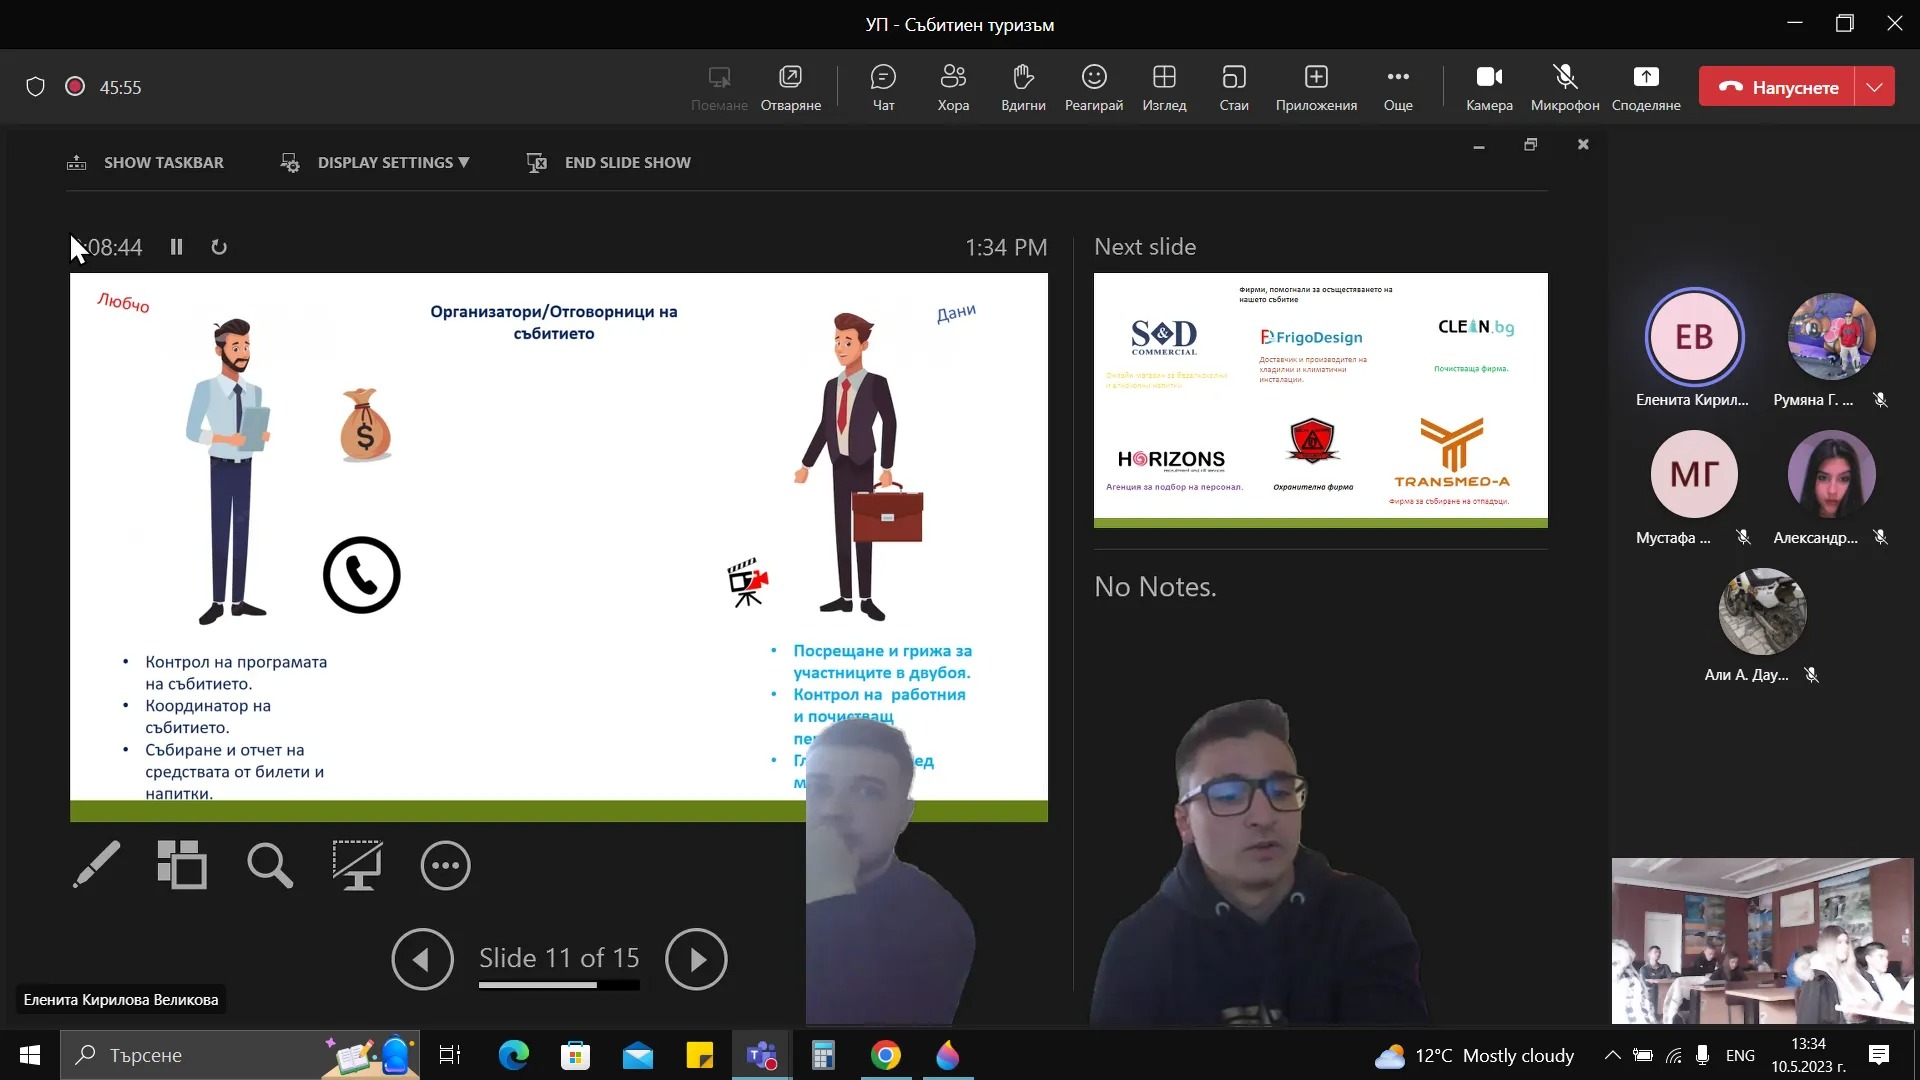Raise hand with Вдигни button
The image size is (1920, 1080).
click(1023, 88)
